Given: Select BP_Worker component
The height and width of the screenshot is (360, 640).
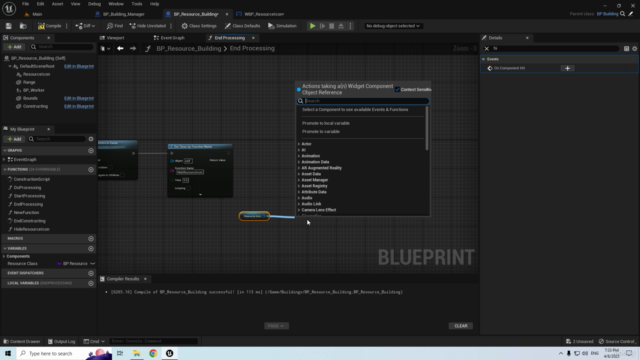Looking at the screenshot, I should tap(33, 90).
